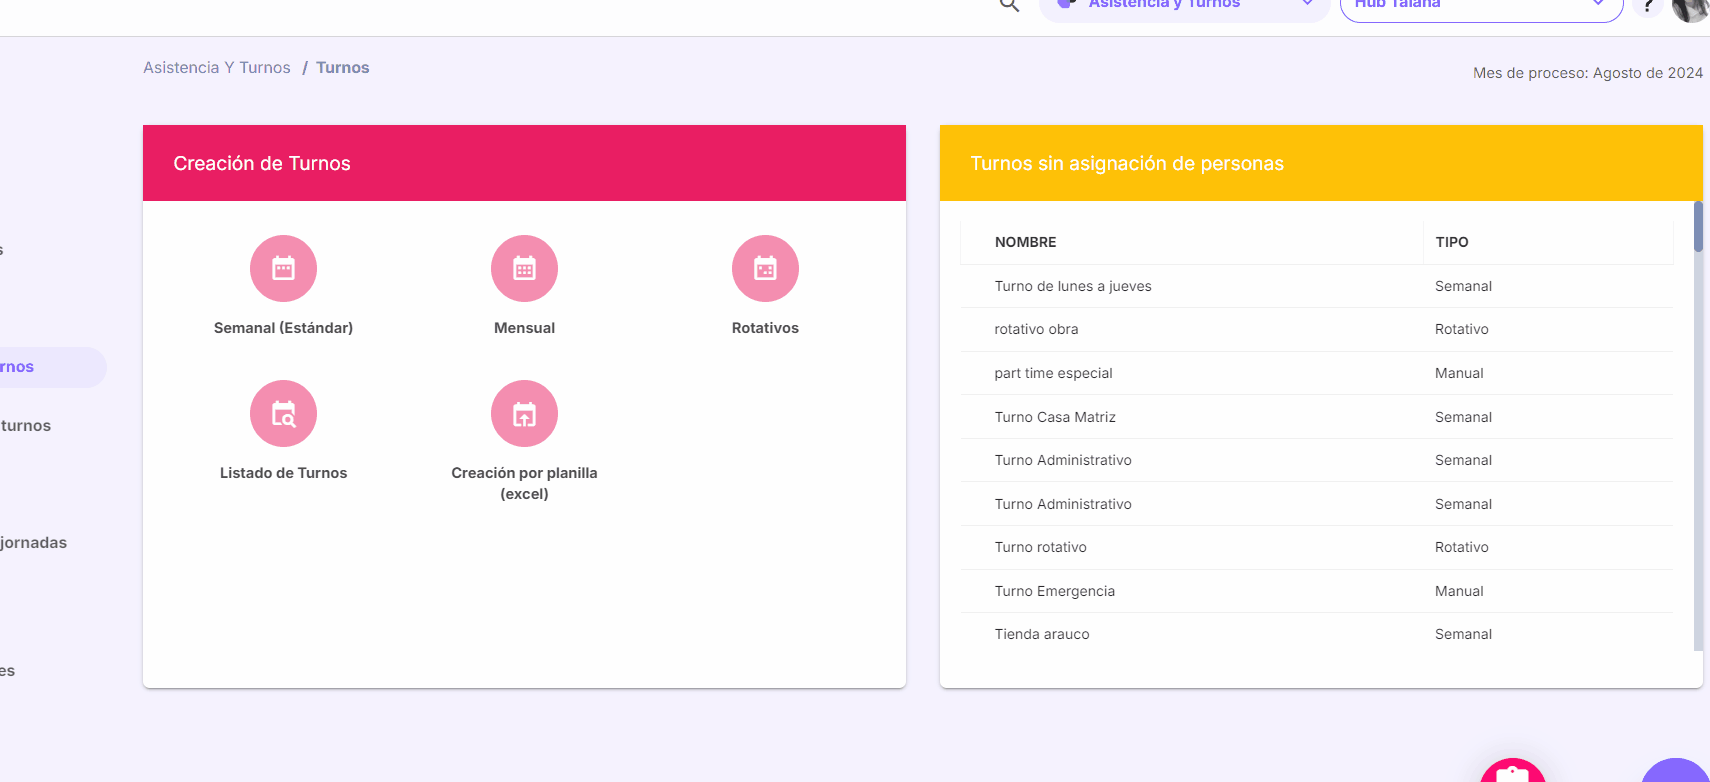Select row Turno rotativo
This screenshot has width=1710, height=782.
1316,547
